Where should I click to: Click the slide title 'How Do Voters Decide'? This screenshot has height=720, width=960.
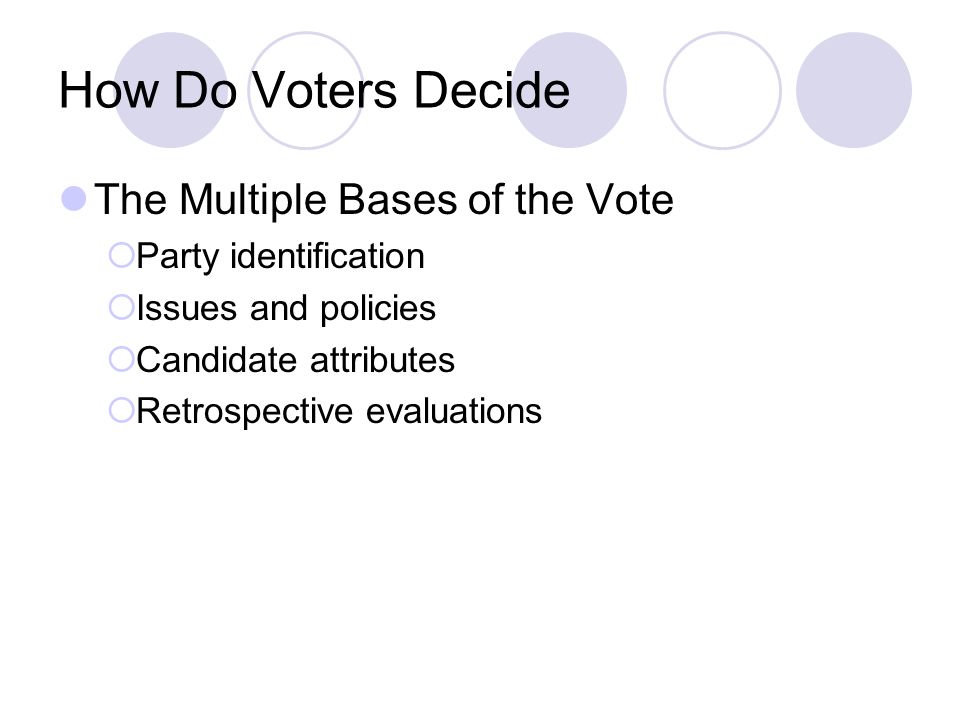(x=314, y=90)
